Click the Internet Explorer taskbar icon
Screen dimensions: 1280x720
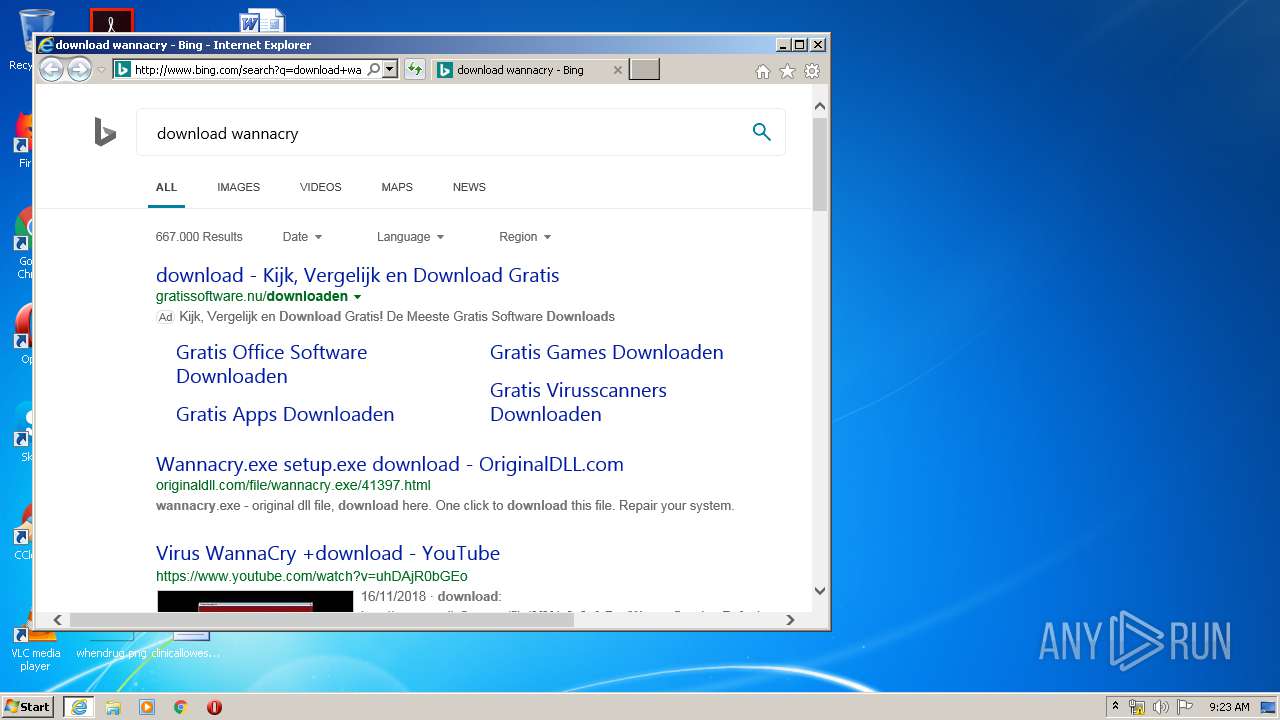[79, 707]
